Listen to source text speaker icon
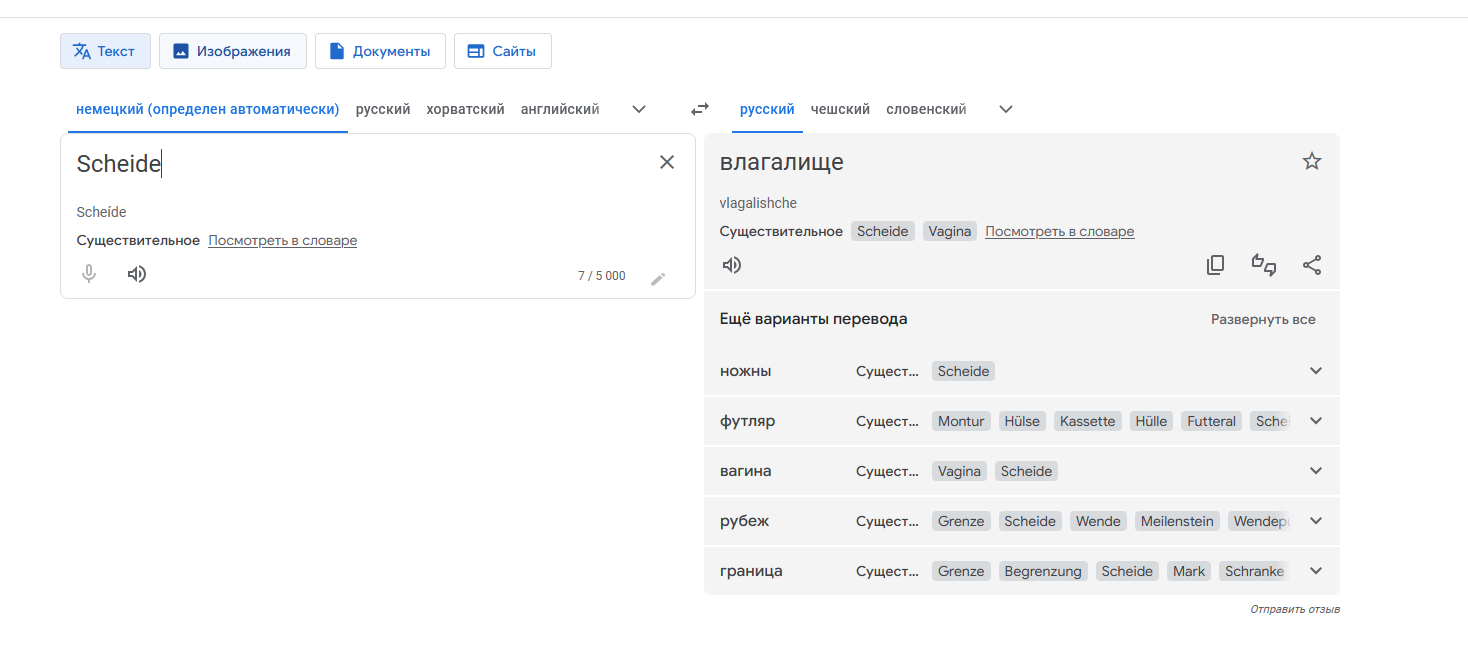The width and height of the screenshot is (1468, 668). [x=137, y=274]
